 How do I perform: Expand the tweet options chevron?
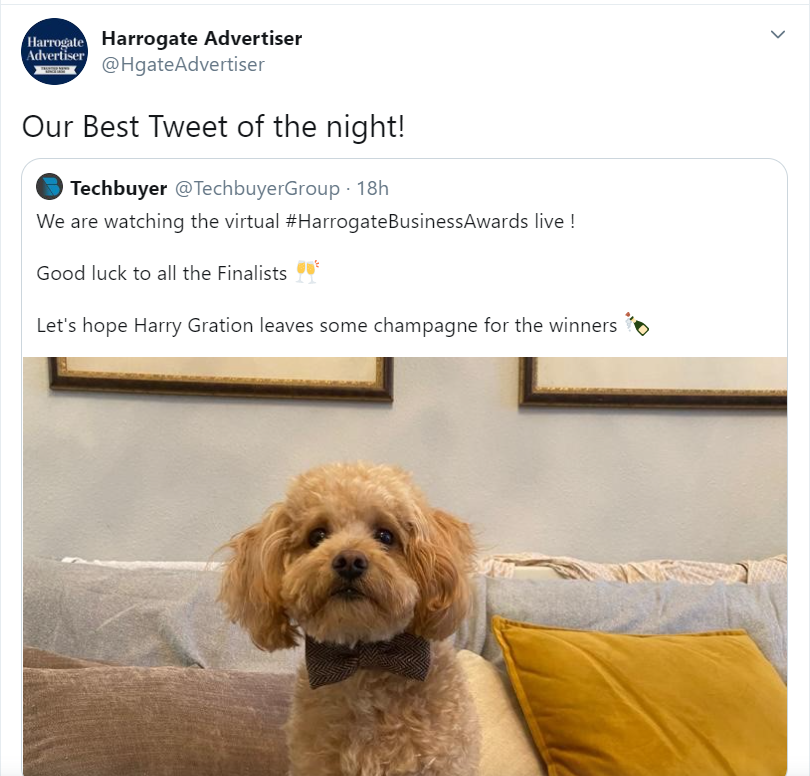[x=777, y=35]
